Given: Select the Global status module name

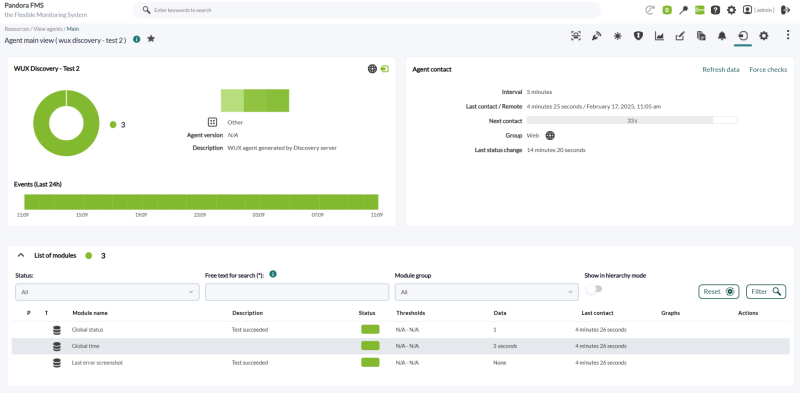Looking at the screenshot, I should [x=87, y=330].
